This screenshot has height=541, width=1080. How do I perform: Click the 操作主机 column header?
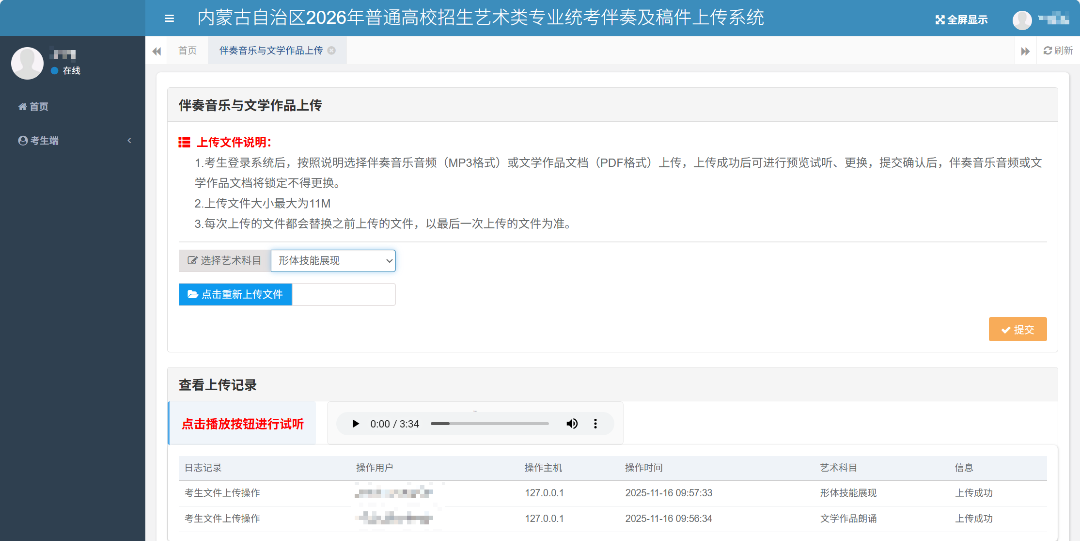pos(543,468)
